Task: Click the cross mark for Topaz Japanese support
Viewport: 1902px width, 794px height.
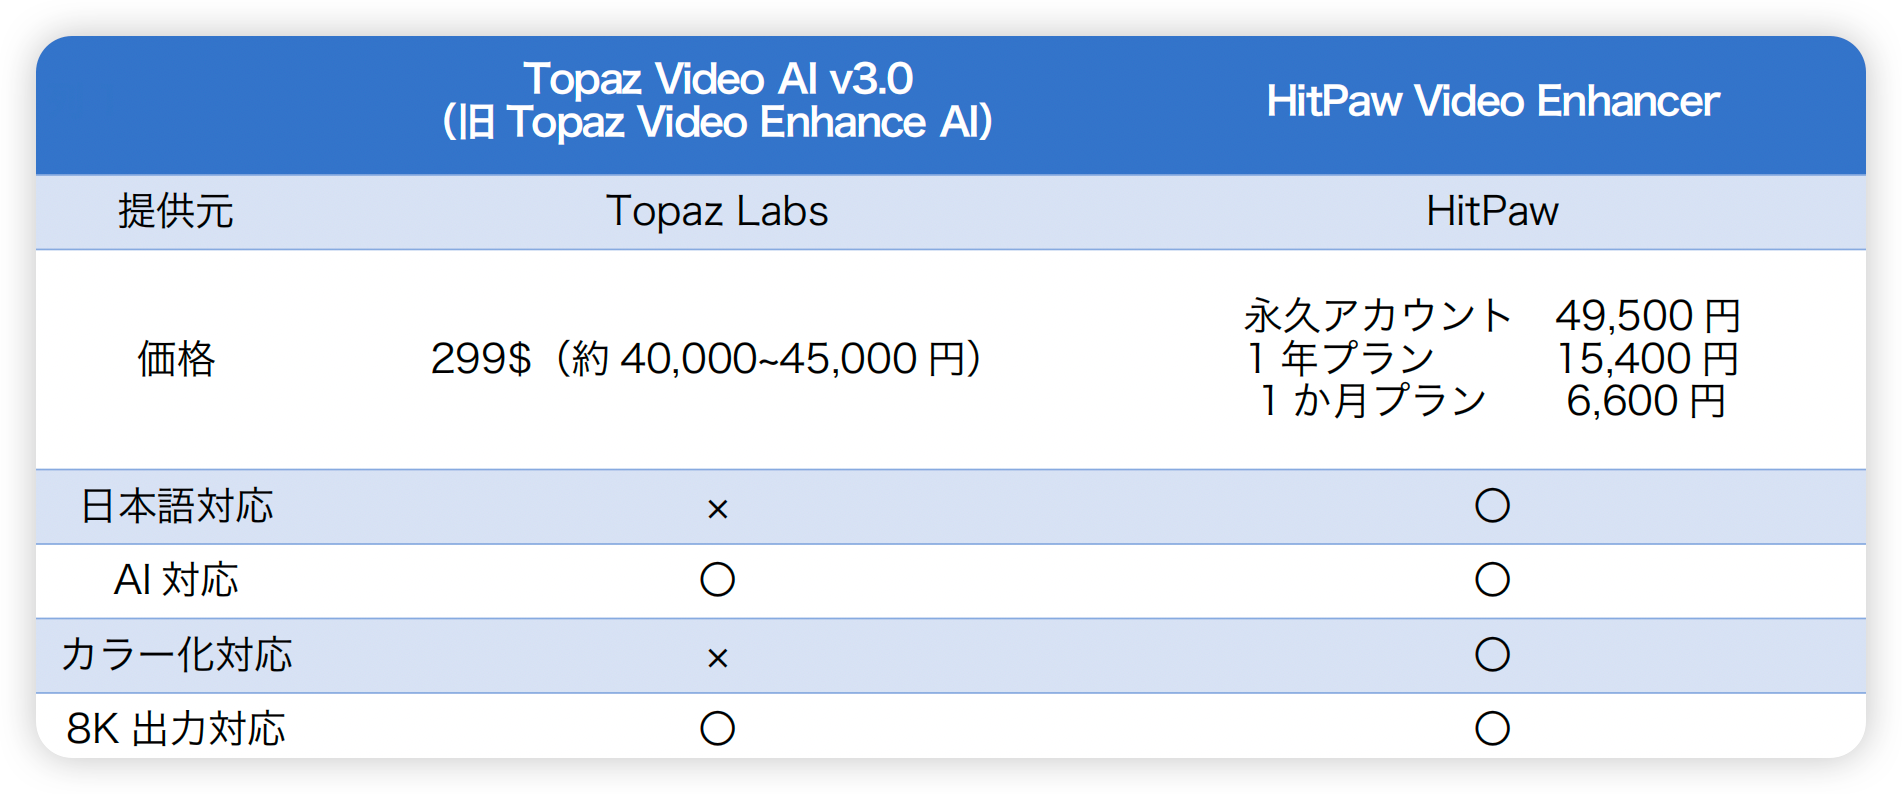Action: [x=717, y=509]
